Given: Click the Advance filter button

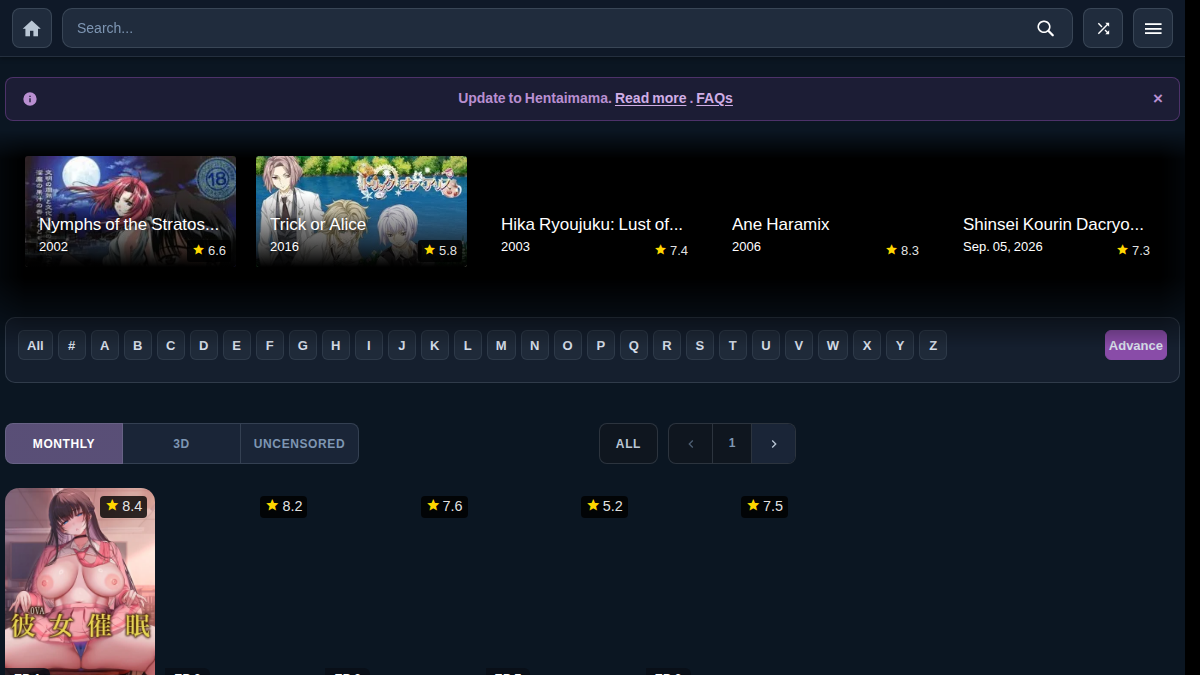Looking at the screenshot, I should (x=1136, y=345).
